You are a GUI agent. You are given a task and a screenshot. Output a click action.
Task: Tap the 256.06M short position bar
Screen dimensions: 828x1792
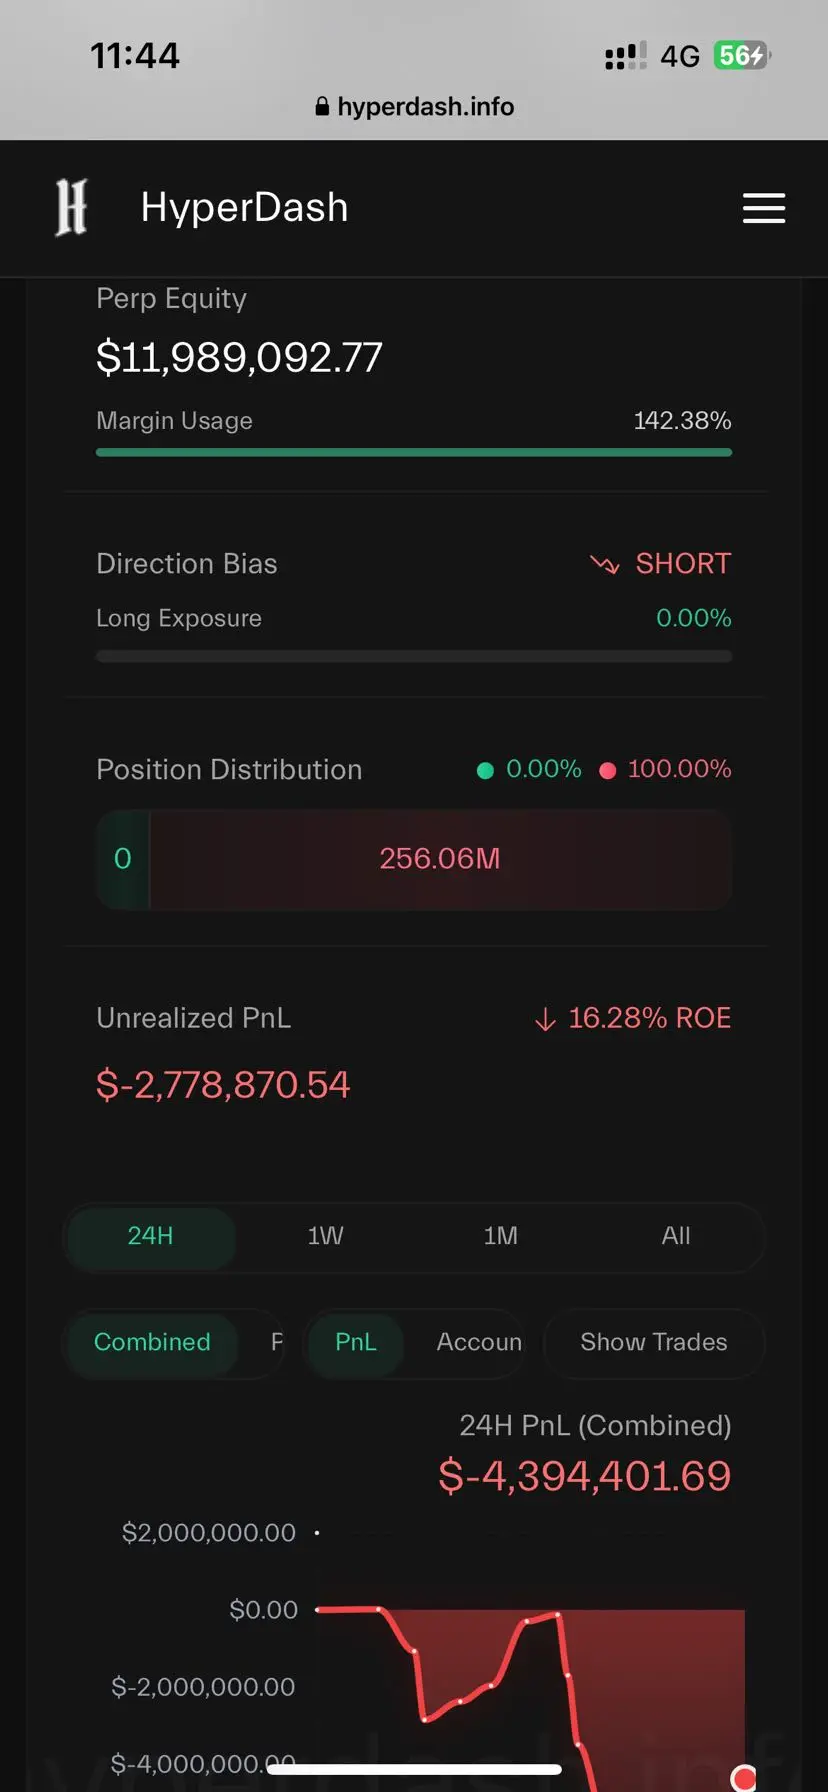pyautogui.click(x=441, y=860)
